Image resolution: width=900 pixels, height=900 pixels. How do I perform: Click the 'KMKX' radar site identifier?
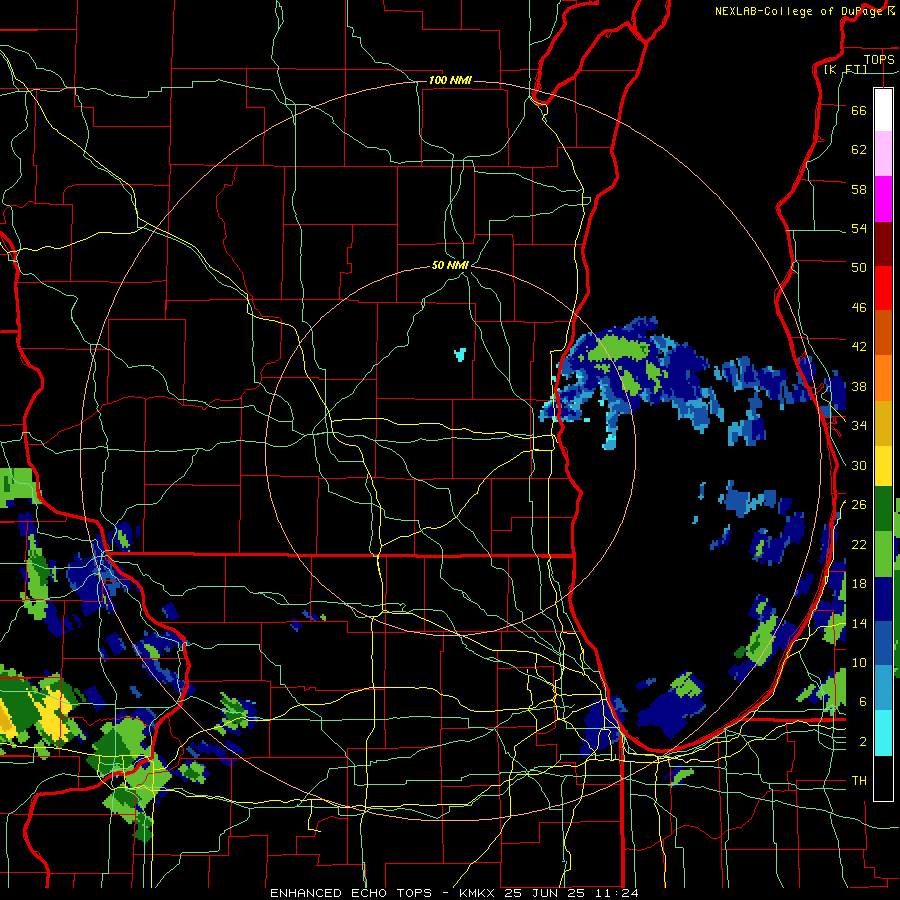[476, 893]
